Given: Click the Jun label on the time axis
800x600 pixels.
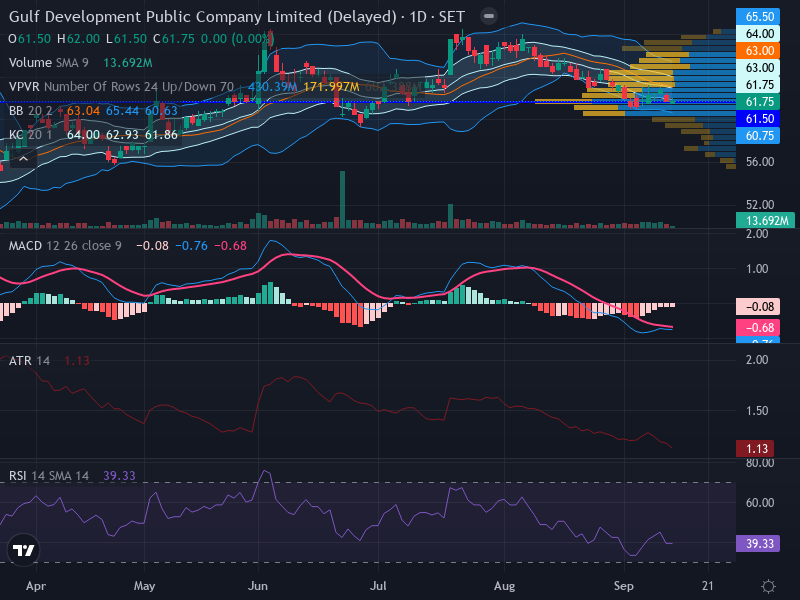Looking at the screenshot, I should (x=258, y=586).
